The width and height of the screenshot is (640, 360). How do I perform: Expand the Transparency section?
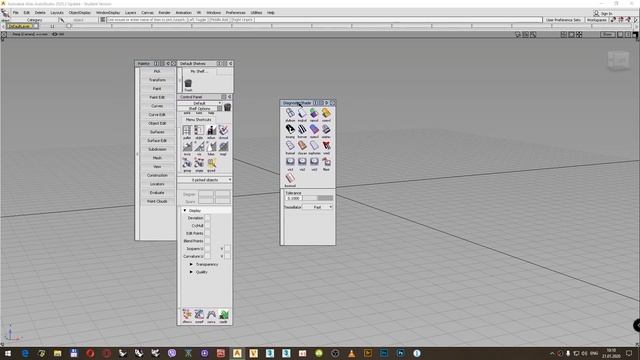(191, 264)
